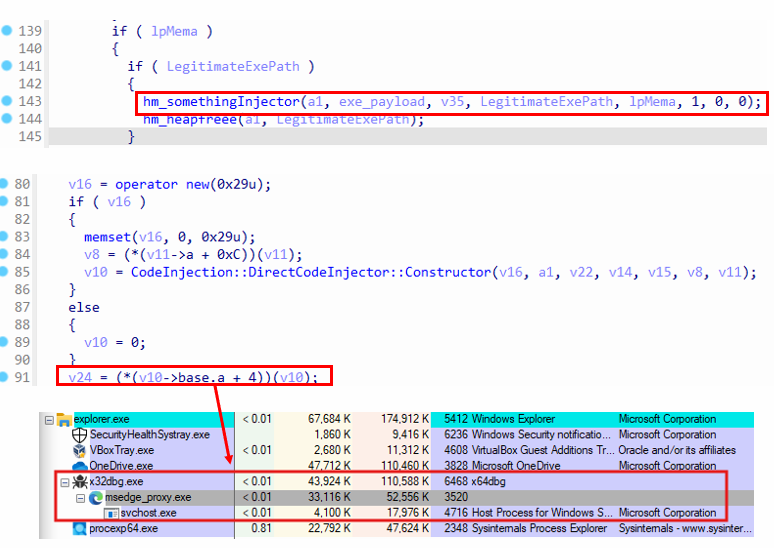
Task: Collapse the explorer.exe process tree
Action: click(49, 420)
